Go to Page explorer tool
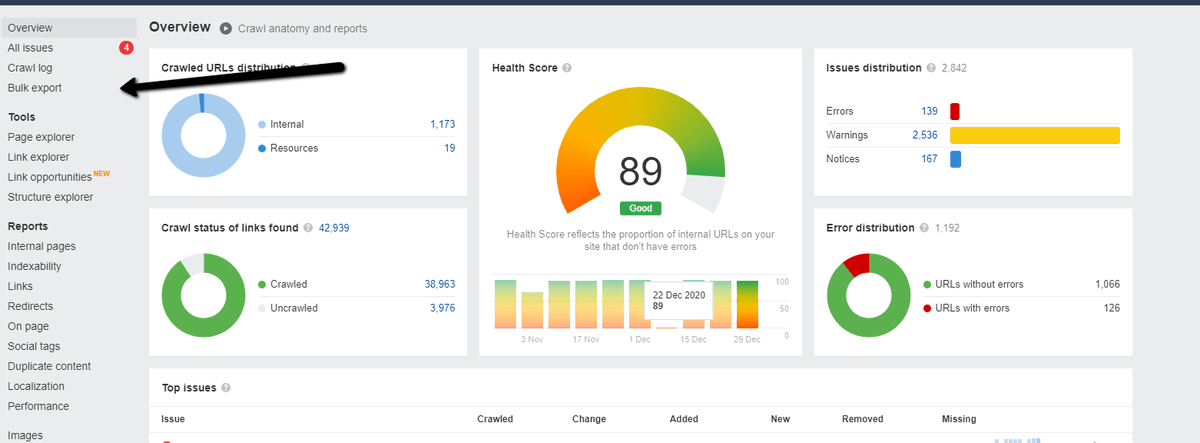 tap(41, 137)
